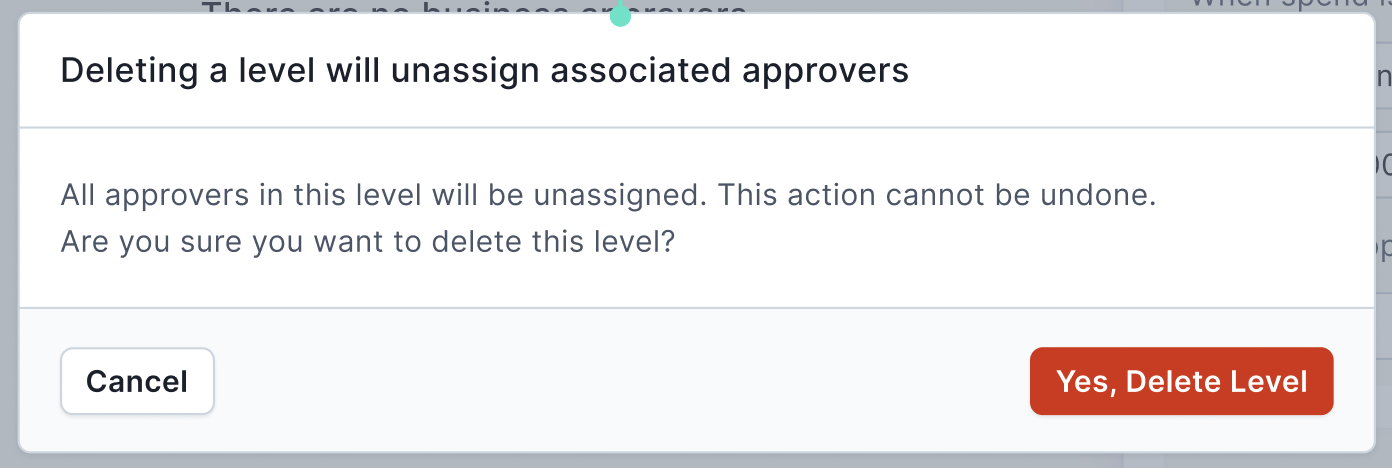Click the empty footer area between Cancel and Delete buttons
Viewport: 1392px width, 468px height.
620,381
